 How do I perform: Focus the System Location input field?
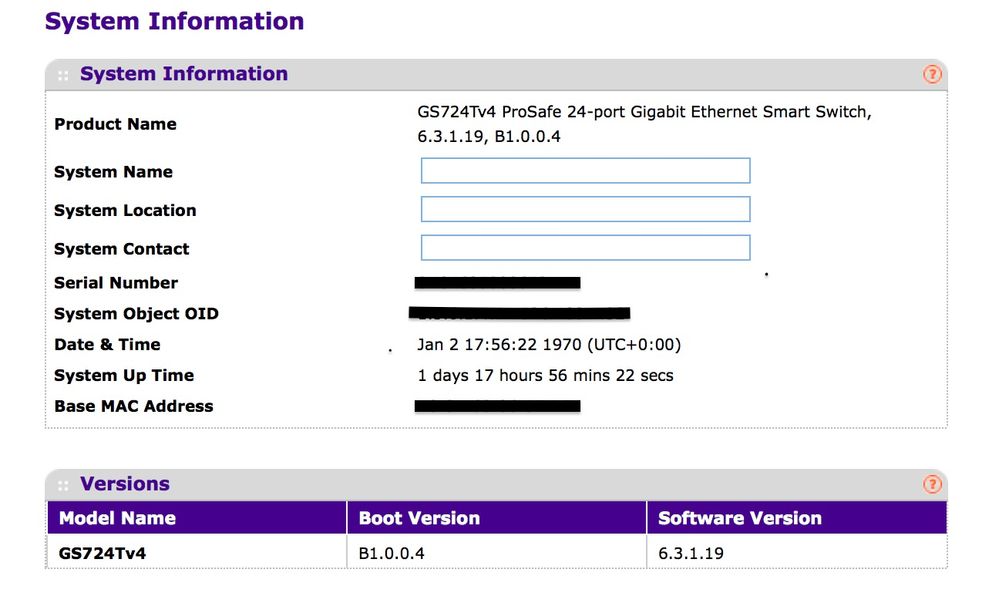(x=585, y=209)
